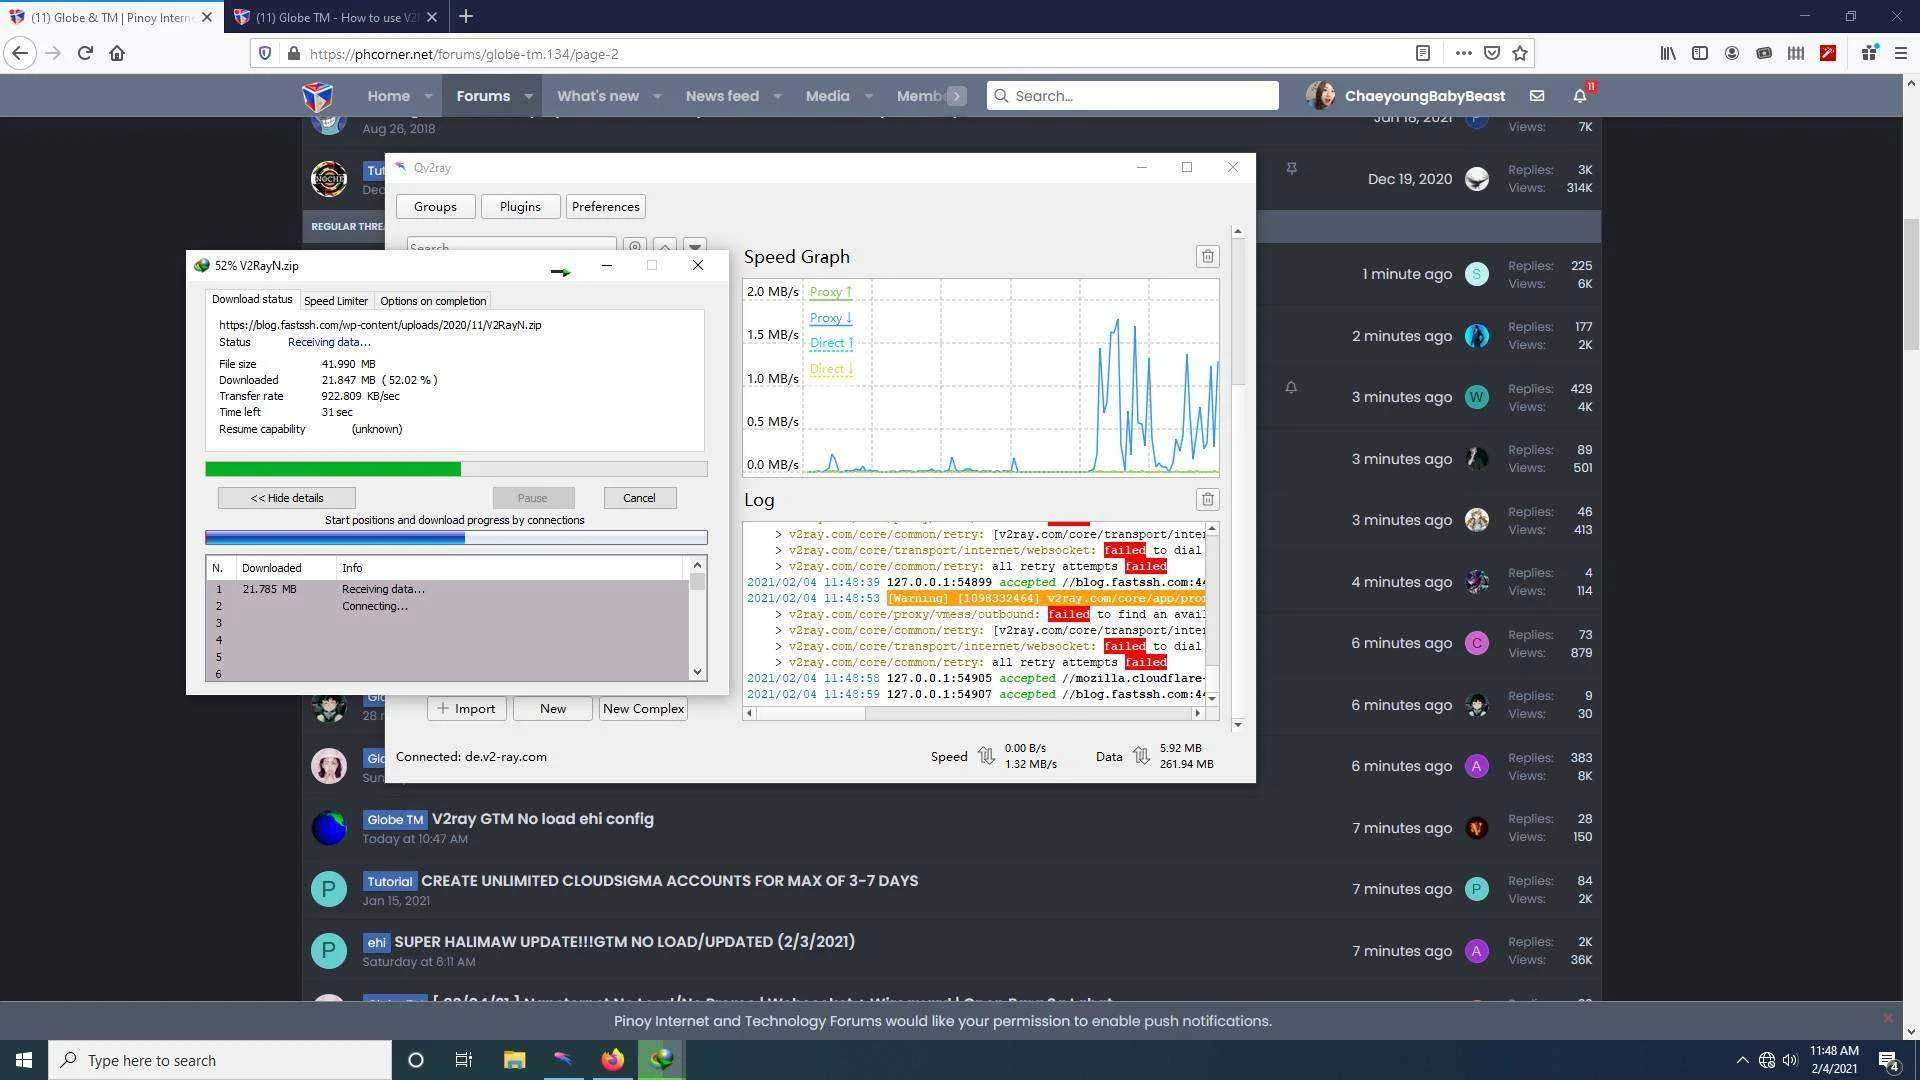Open the CREATE UNLIMITED CLOUDSIGMA ACCOUNTS thread

pyautogui.click(x=669, y=881)
